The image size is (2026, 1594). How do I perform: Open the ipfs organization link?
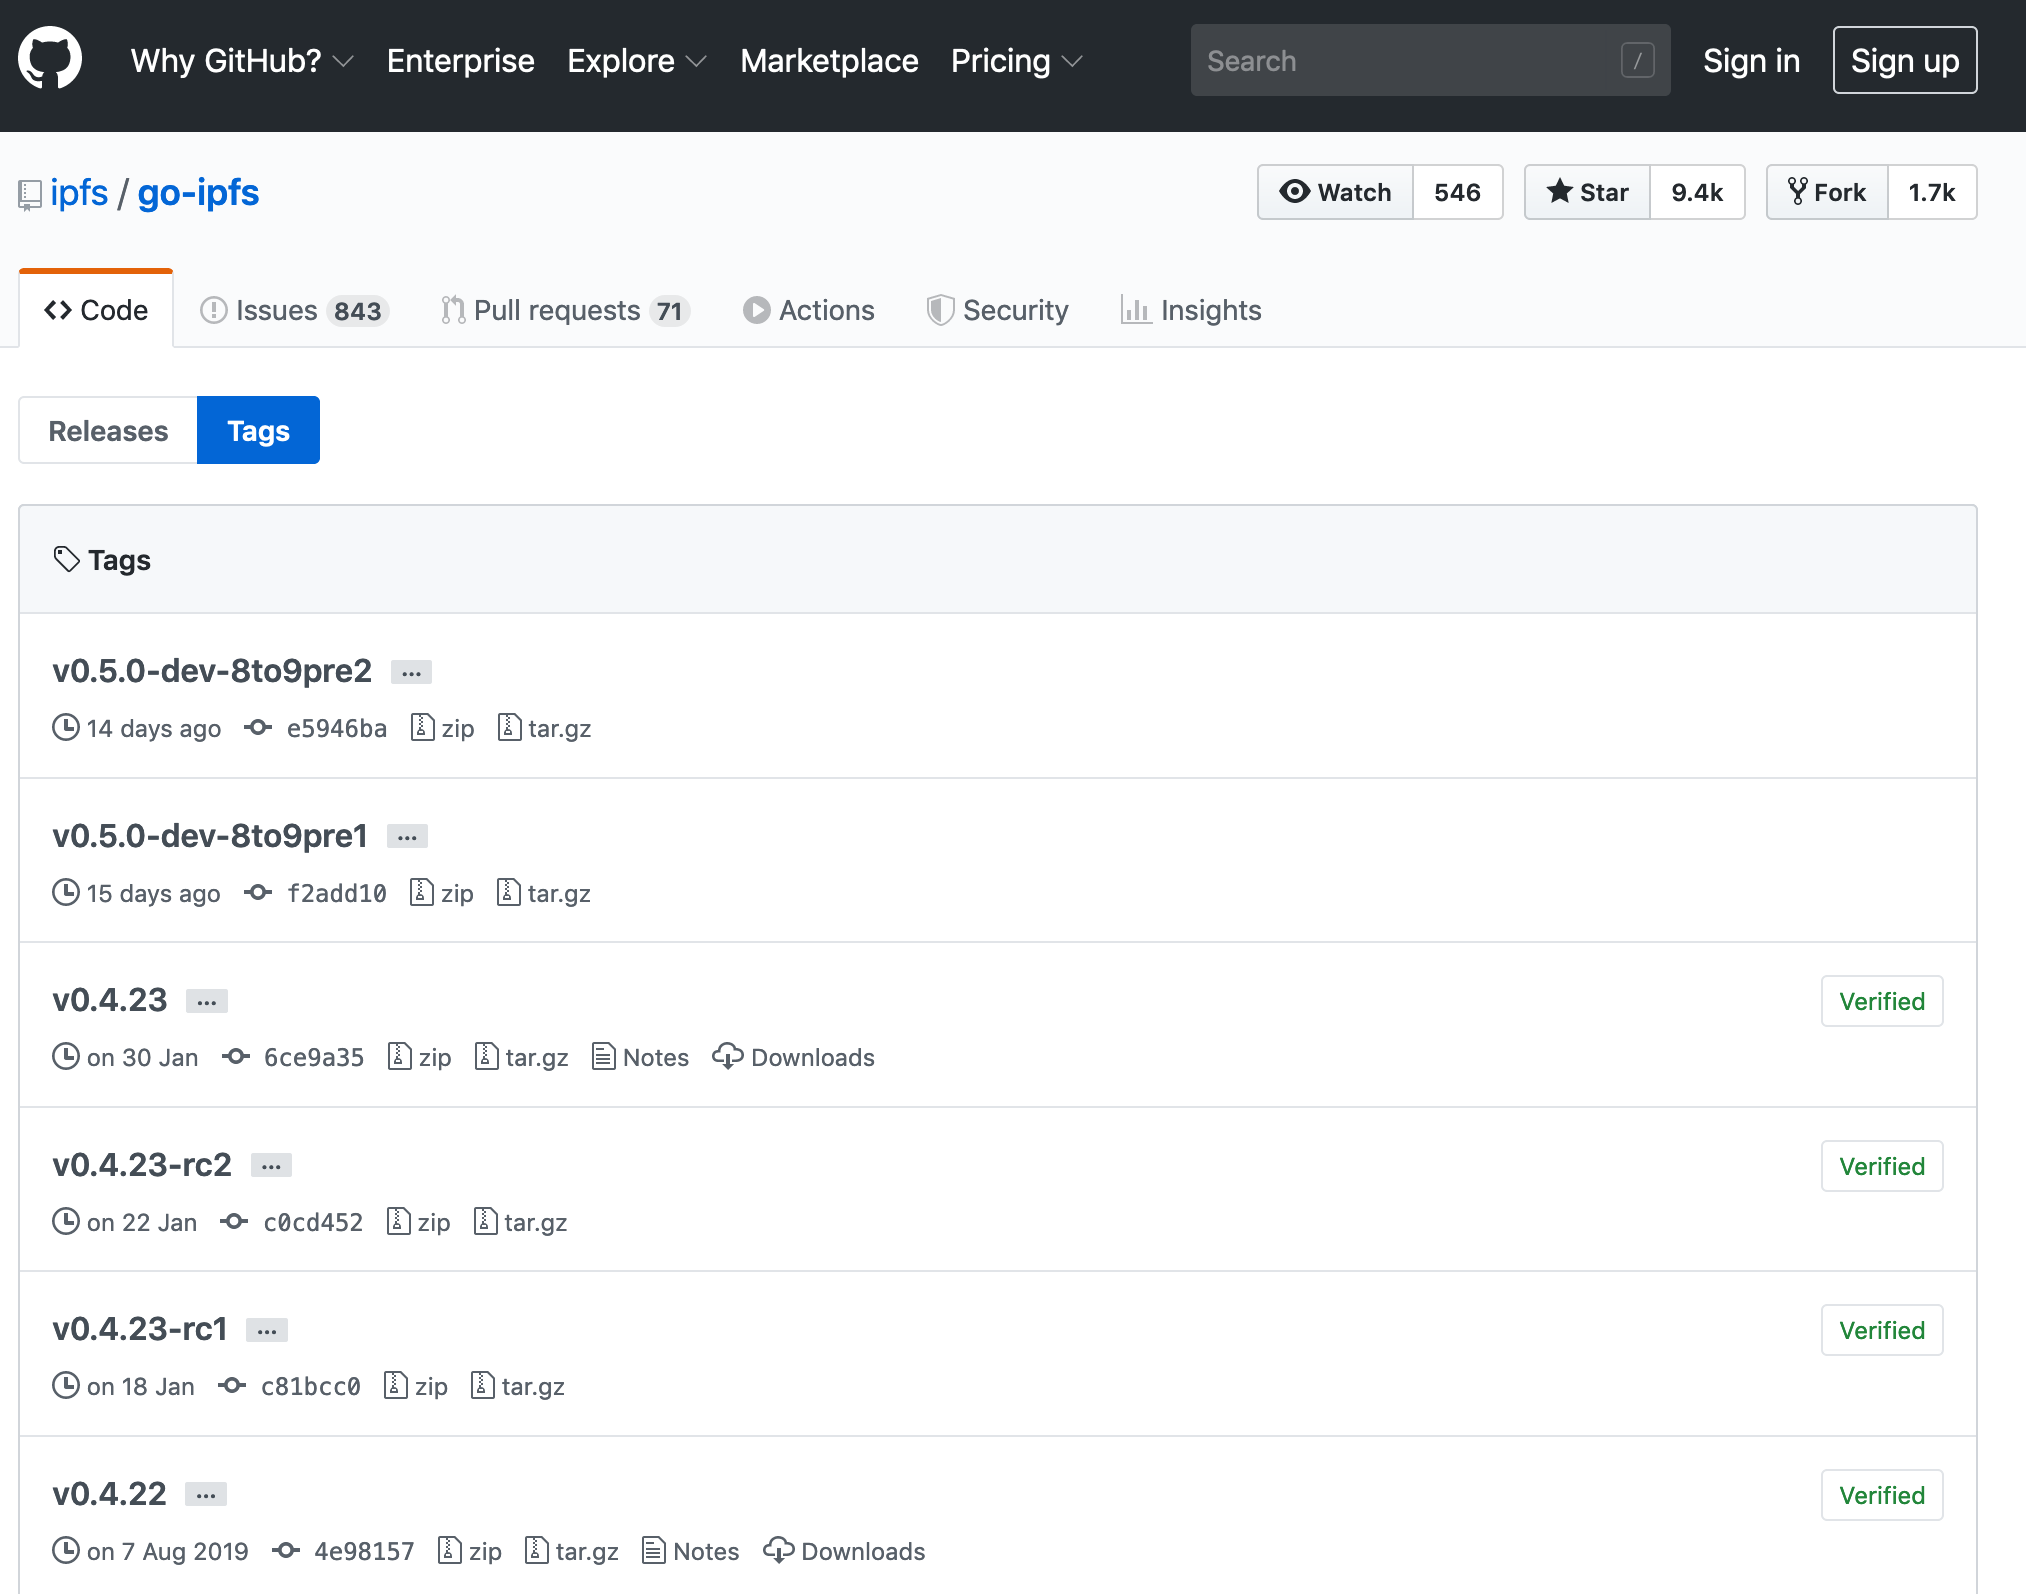click(79, 192)
